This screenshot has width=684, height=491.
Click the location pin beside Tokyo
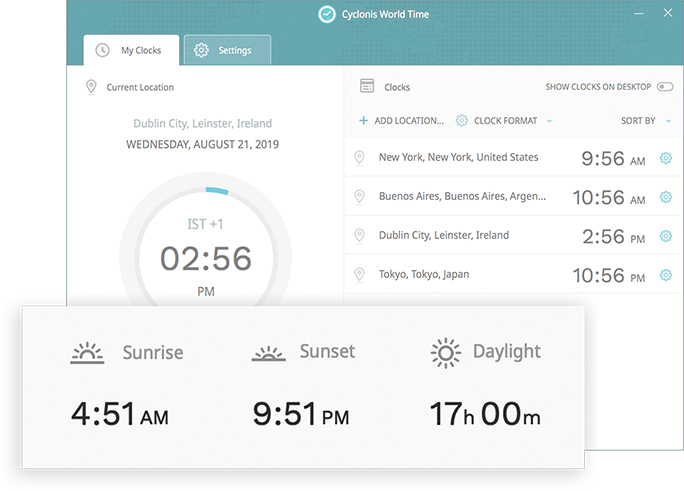click(360, 275)
